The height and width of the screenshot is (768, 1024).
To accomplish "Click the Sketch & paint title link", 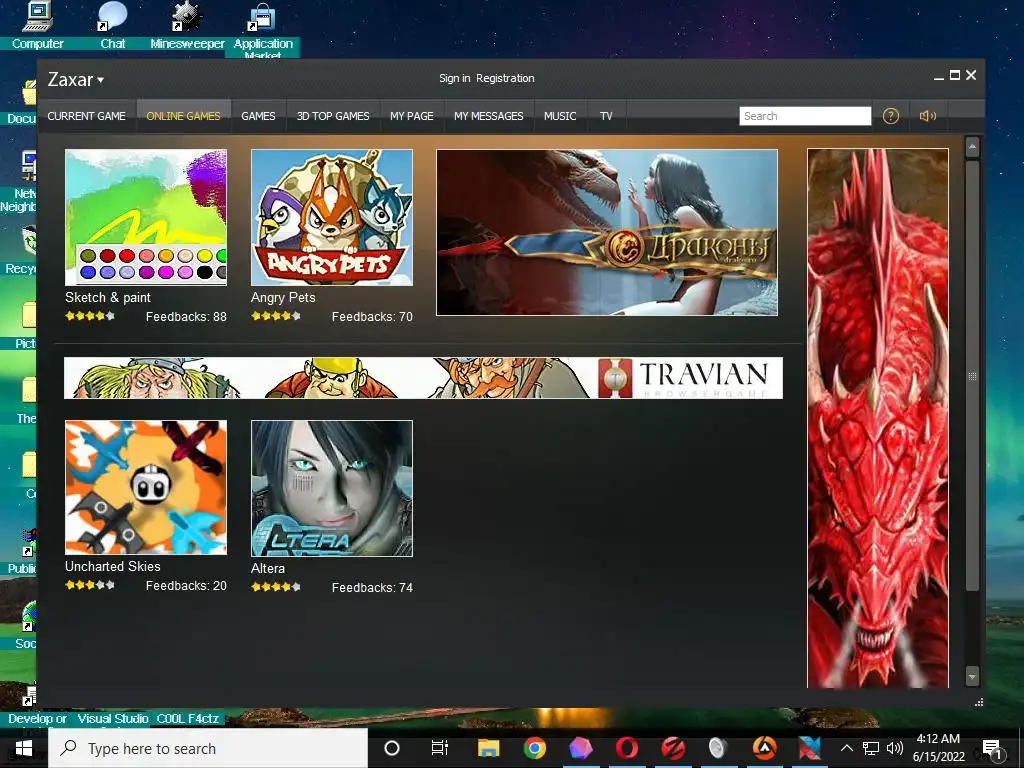I will (108, 298).
